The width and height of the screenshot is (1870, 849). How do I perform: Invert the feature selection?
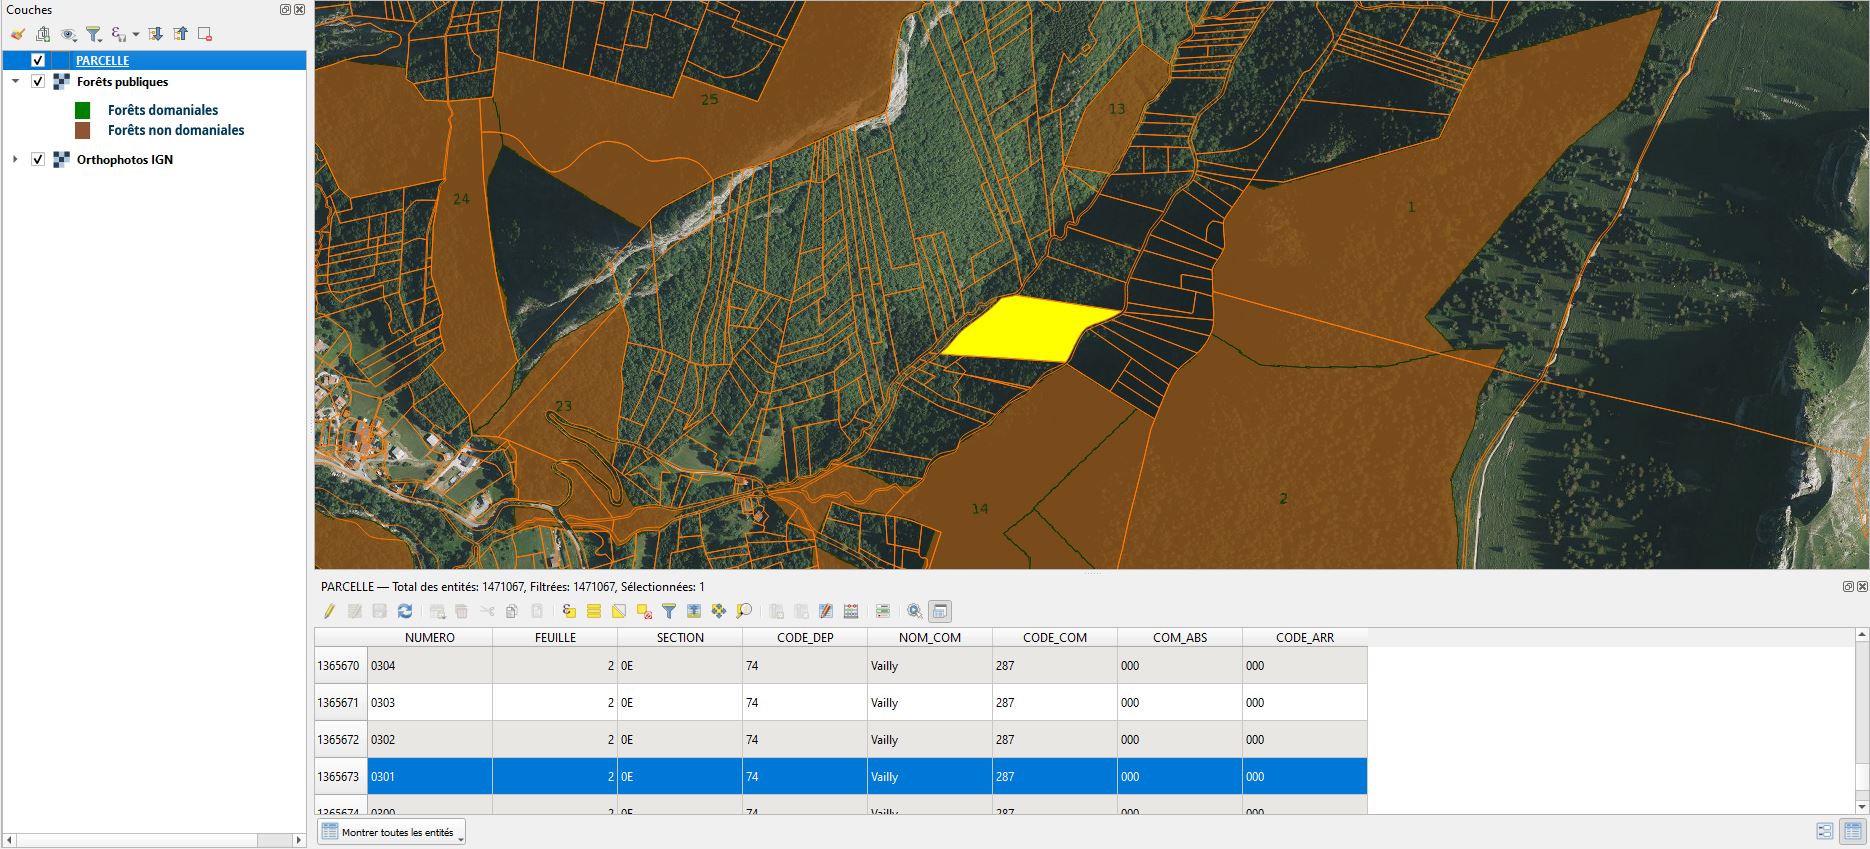click(x=619, y=611)
